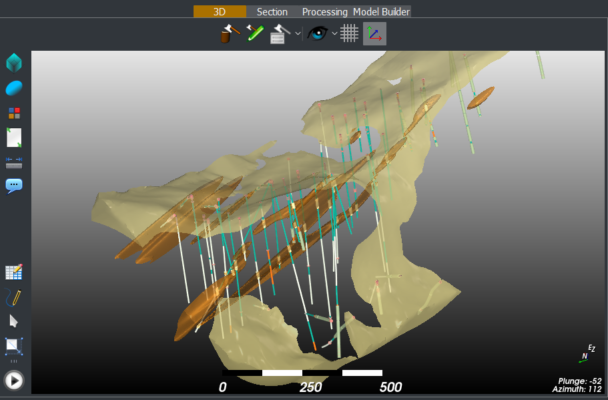The image size is (608, 400).
Task: Click the hammer and log drilling icon
Action: click(x=230, y=33)
